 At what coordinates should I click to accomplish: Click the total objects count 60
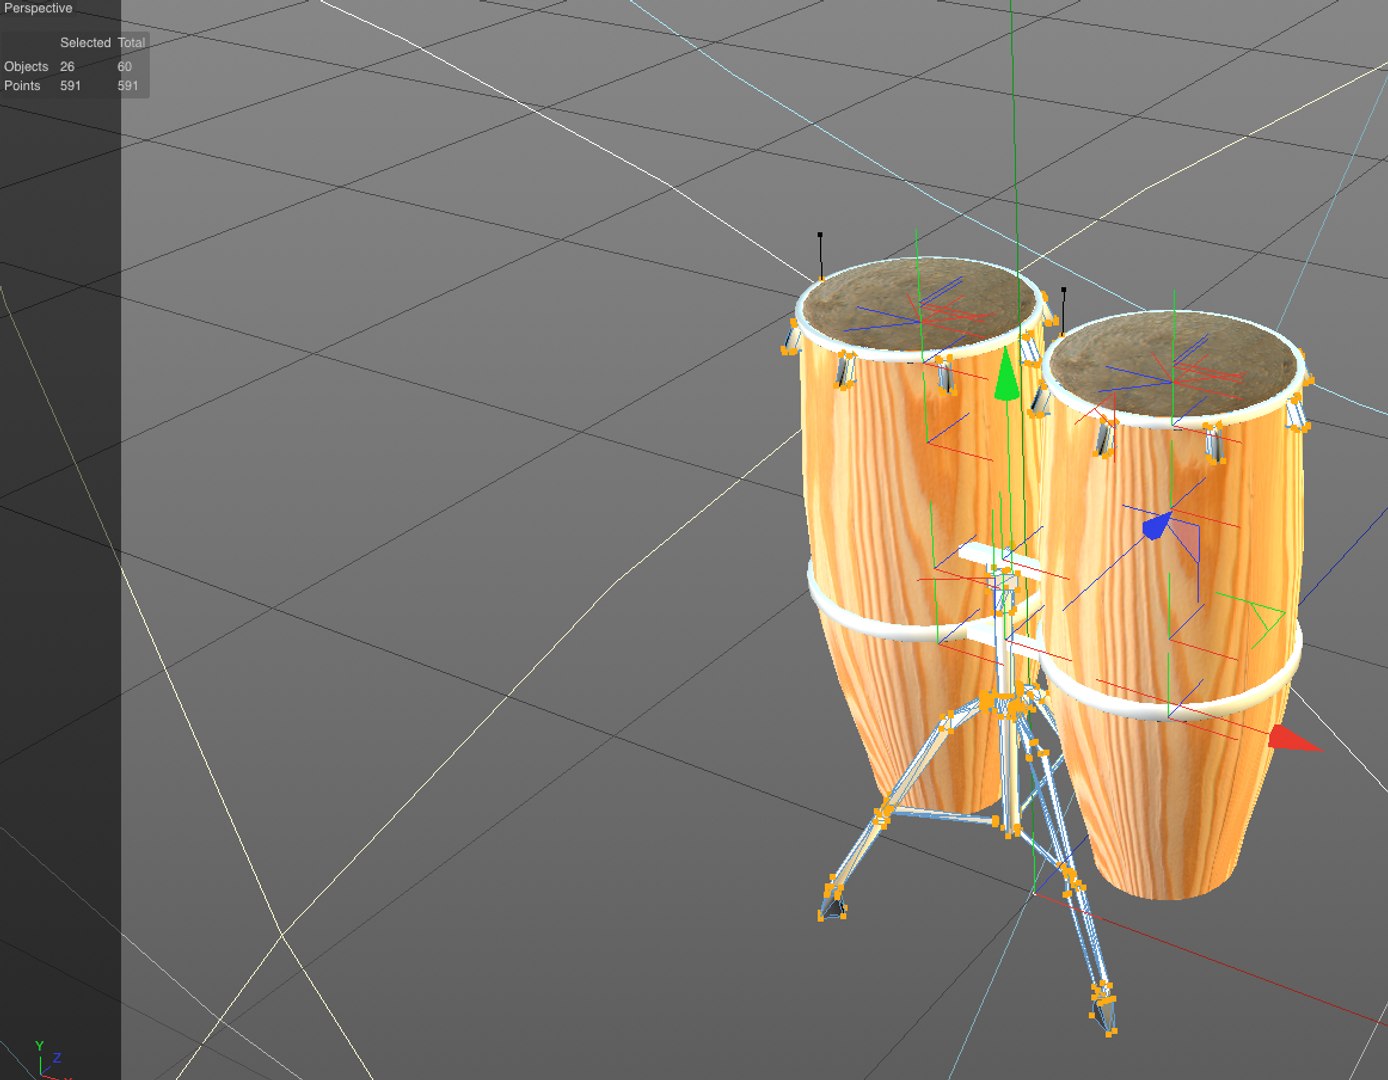[125, 66]
